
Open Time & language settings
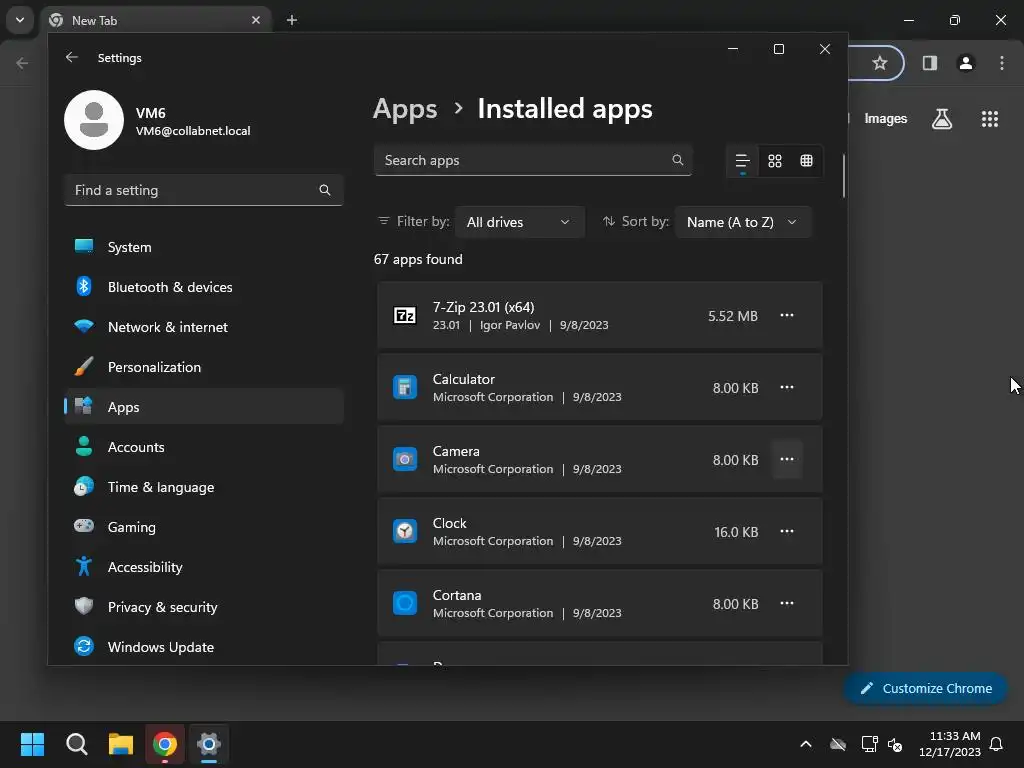tap(203, 487)
